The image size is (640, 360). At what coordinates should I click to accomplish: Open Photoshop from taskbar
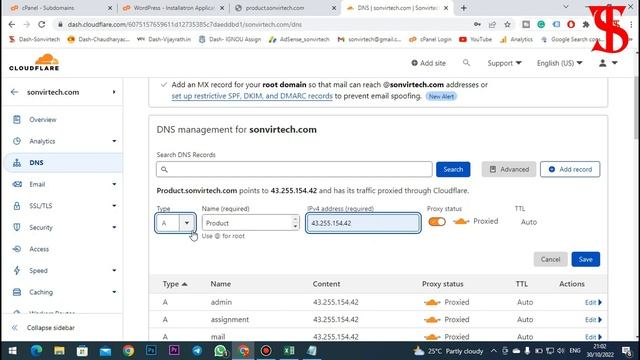point(151,351)
